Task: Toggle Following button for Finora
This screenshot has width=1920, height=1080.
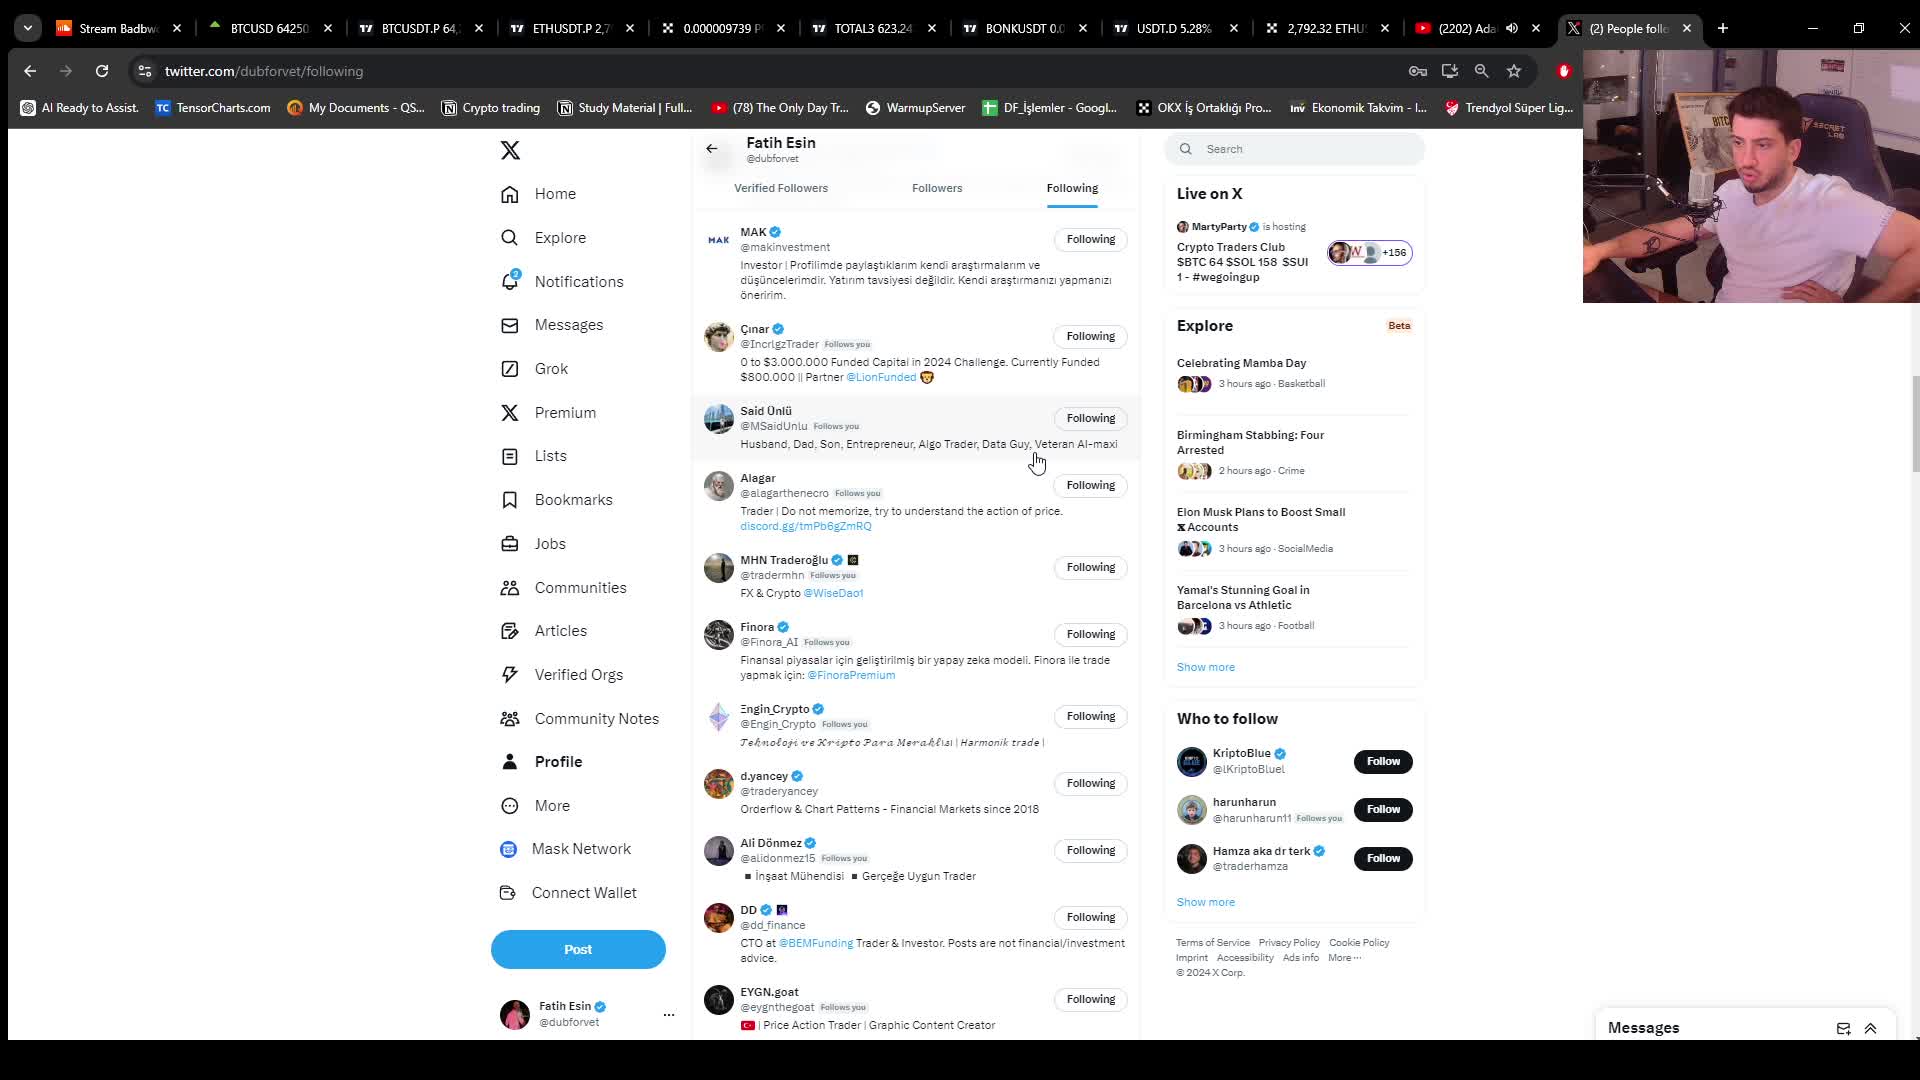Action: [x=1090, y=634]
